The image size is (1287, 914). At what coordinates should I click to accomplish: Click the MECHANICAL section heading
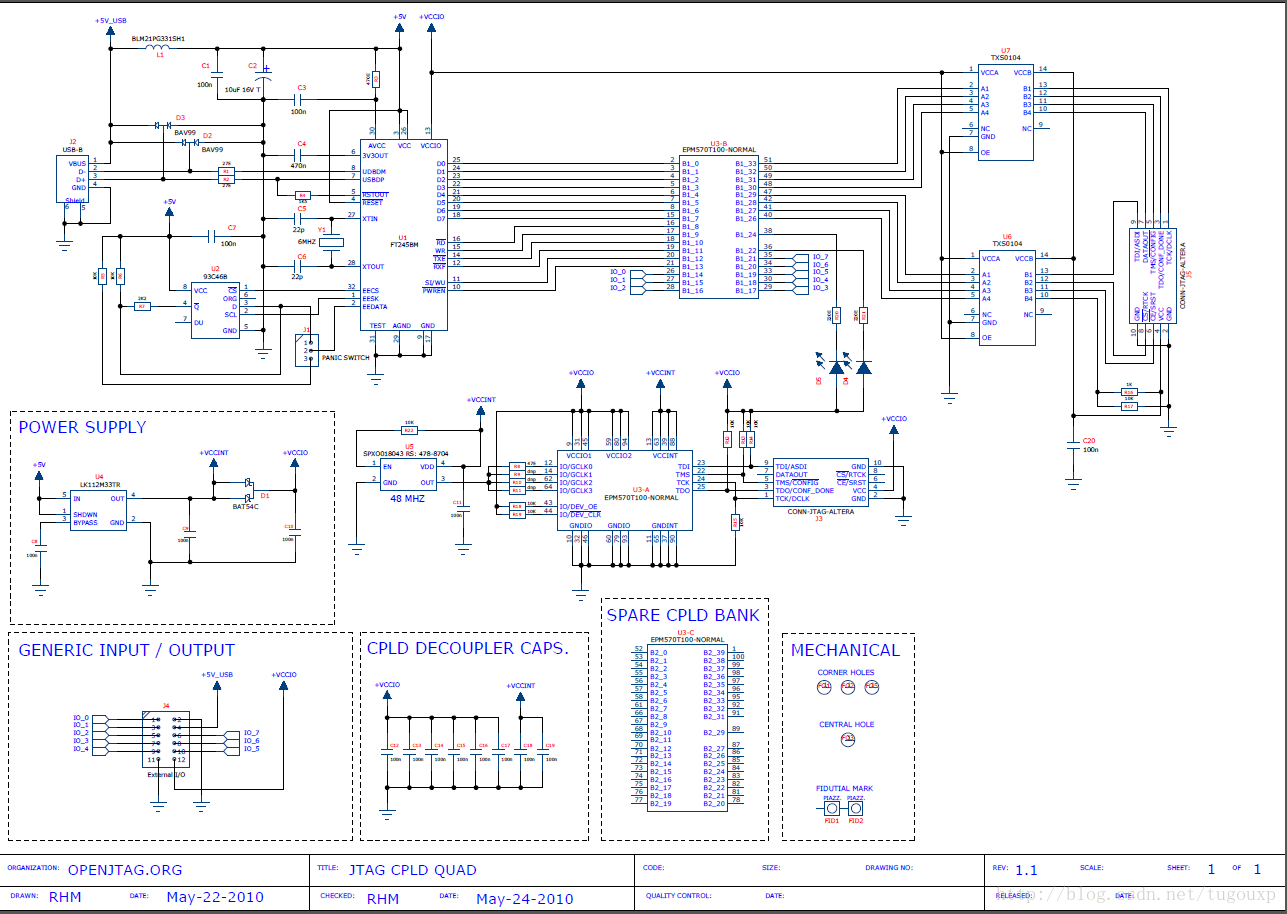(845, 650)
